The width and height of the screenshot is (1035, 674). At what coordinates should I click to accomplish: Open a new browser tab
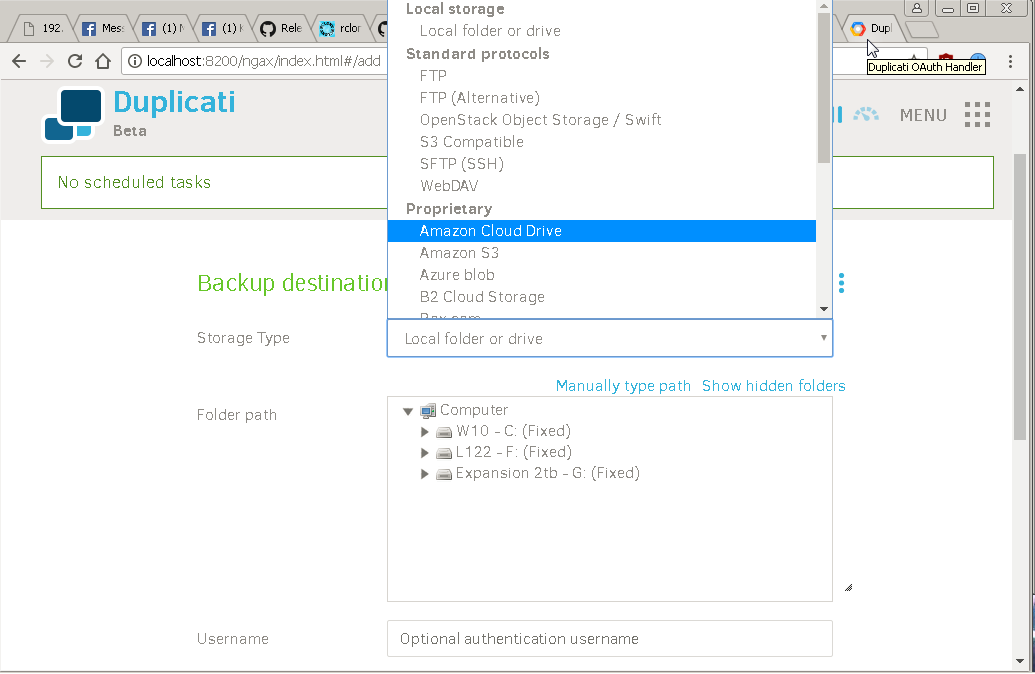pos(921,30)
